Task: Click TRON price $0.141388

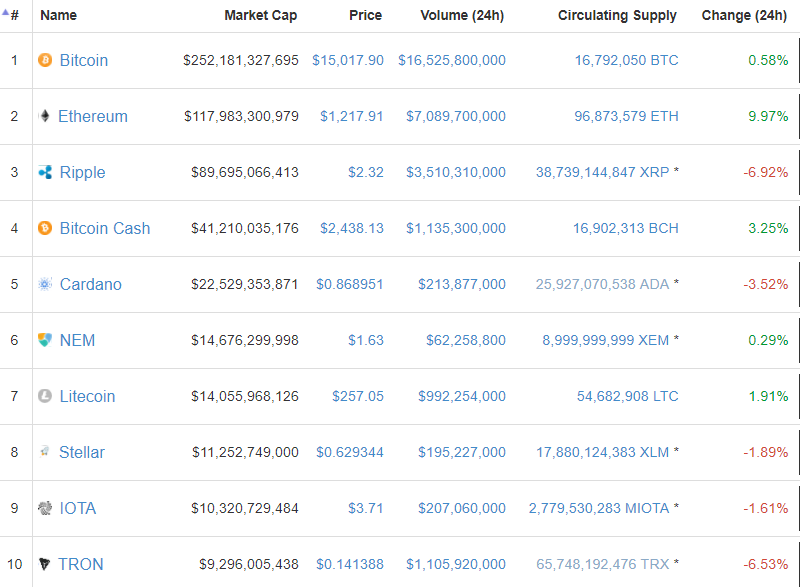Action: point(349,564)
